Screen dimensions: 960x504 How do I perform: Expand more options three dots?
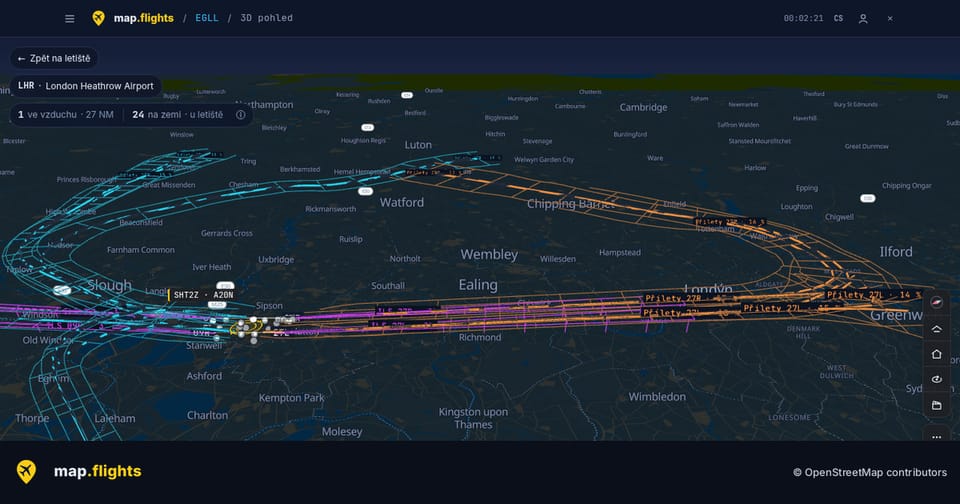tap(937, 437)
